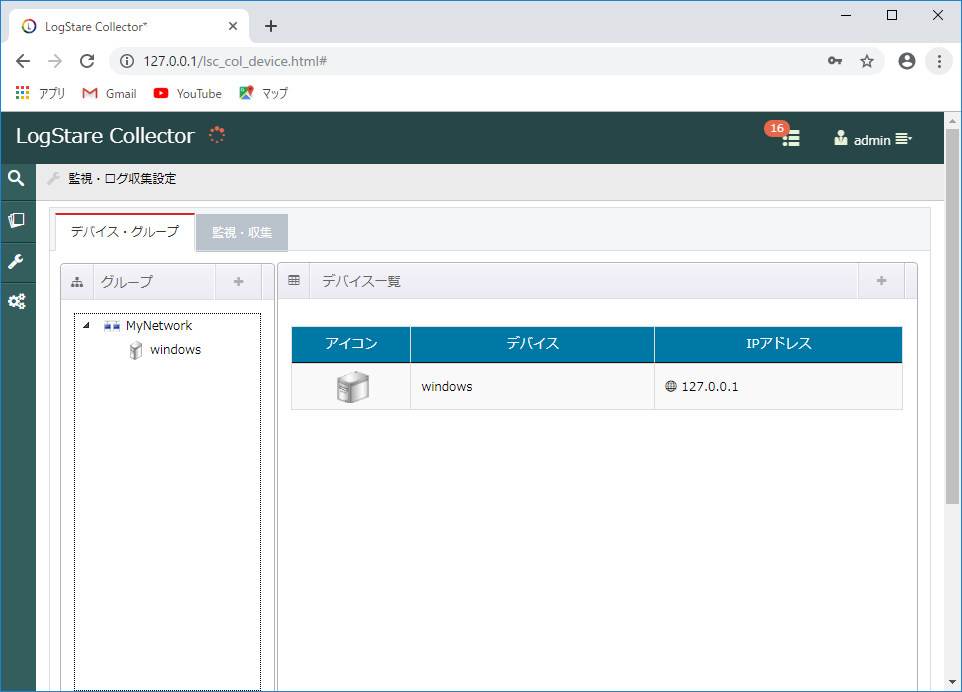Click the windows server icon in tree
Viewport: 962px width, 692px height.
click(x=136, y=350)
